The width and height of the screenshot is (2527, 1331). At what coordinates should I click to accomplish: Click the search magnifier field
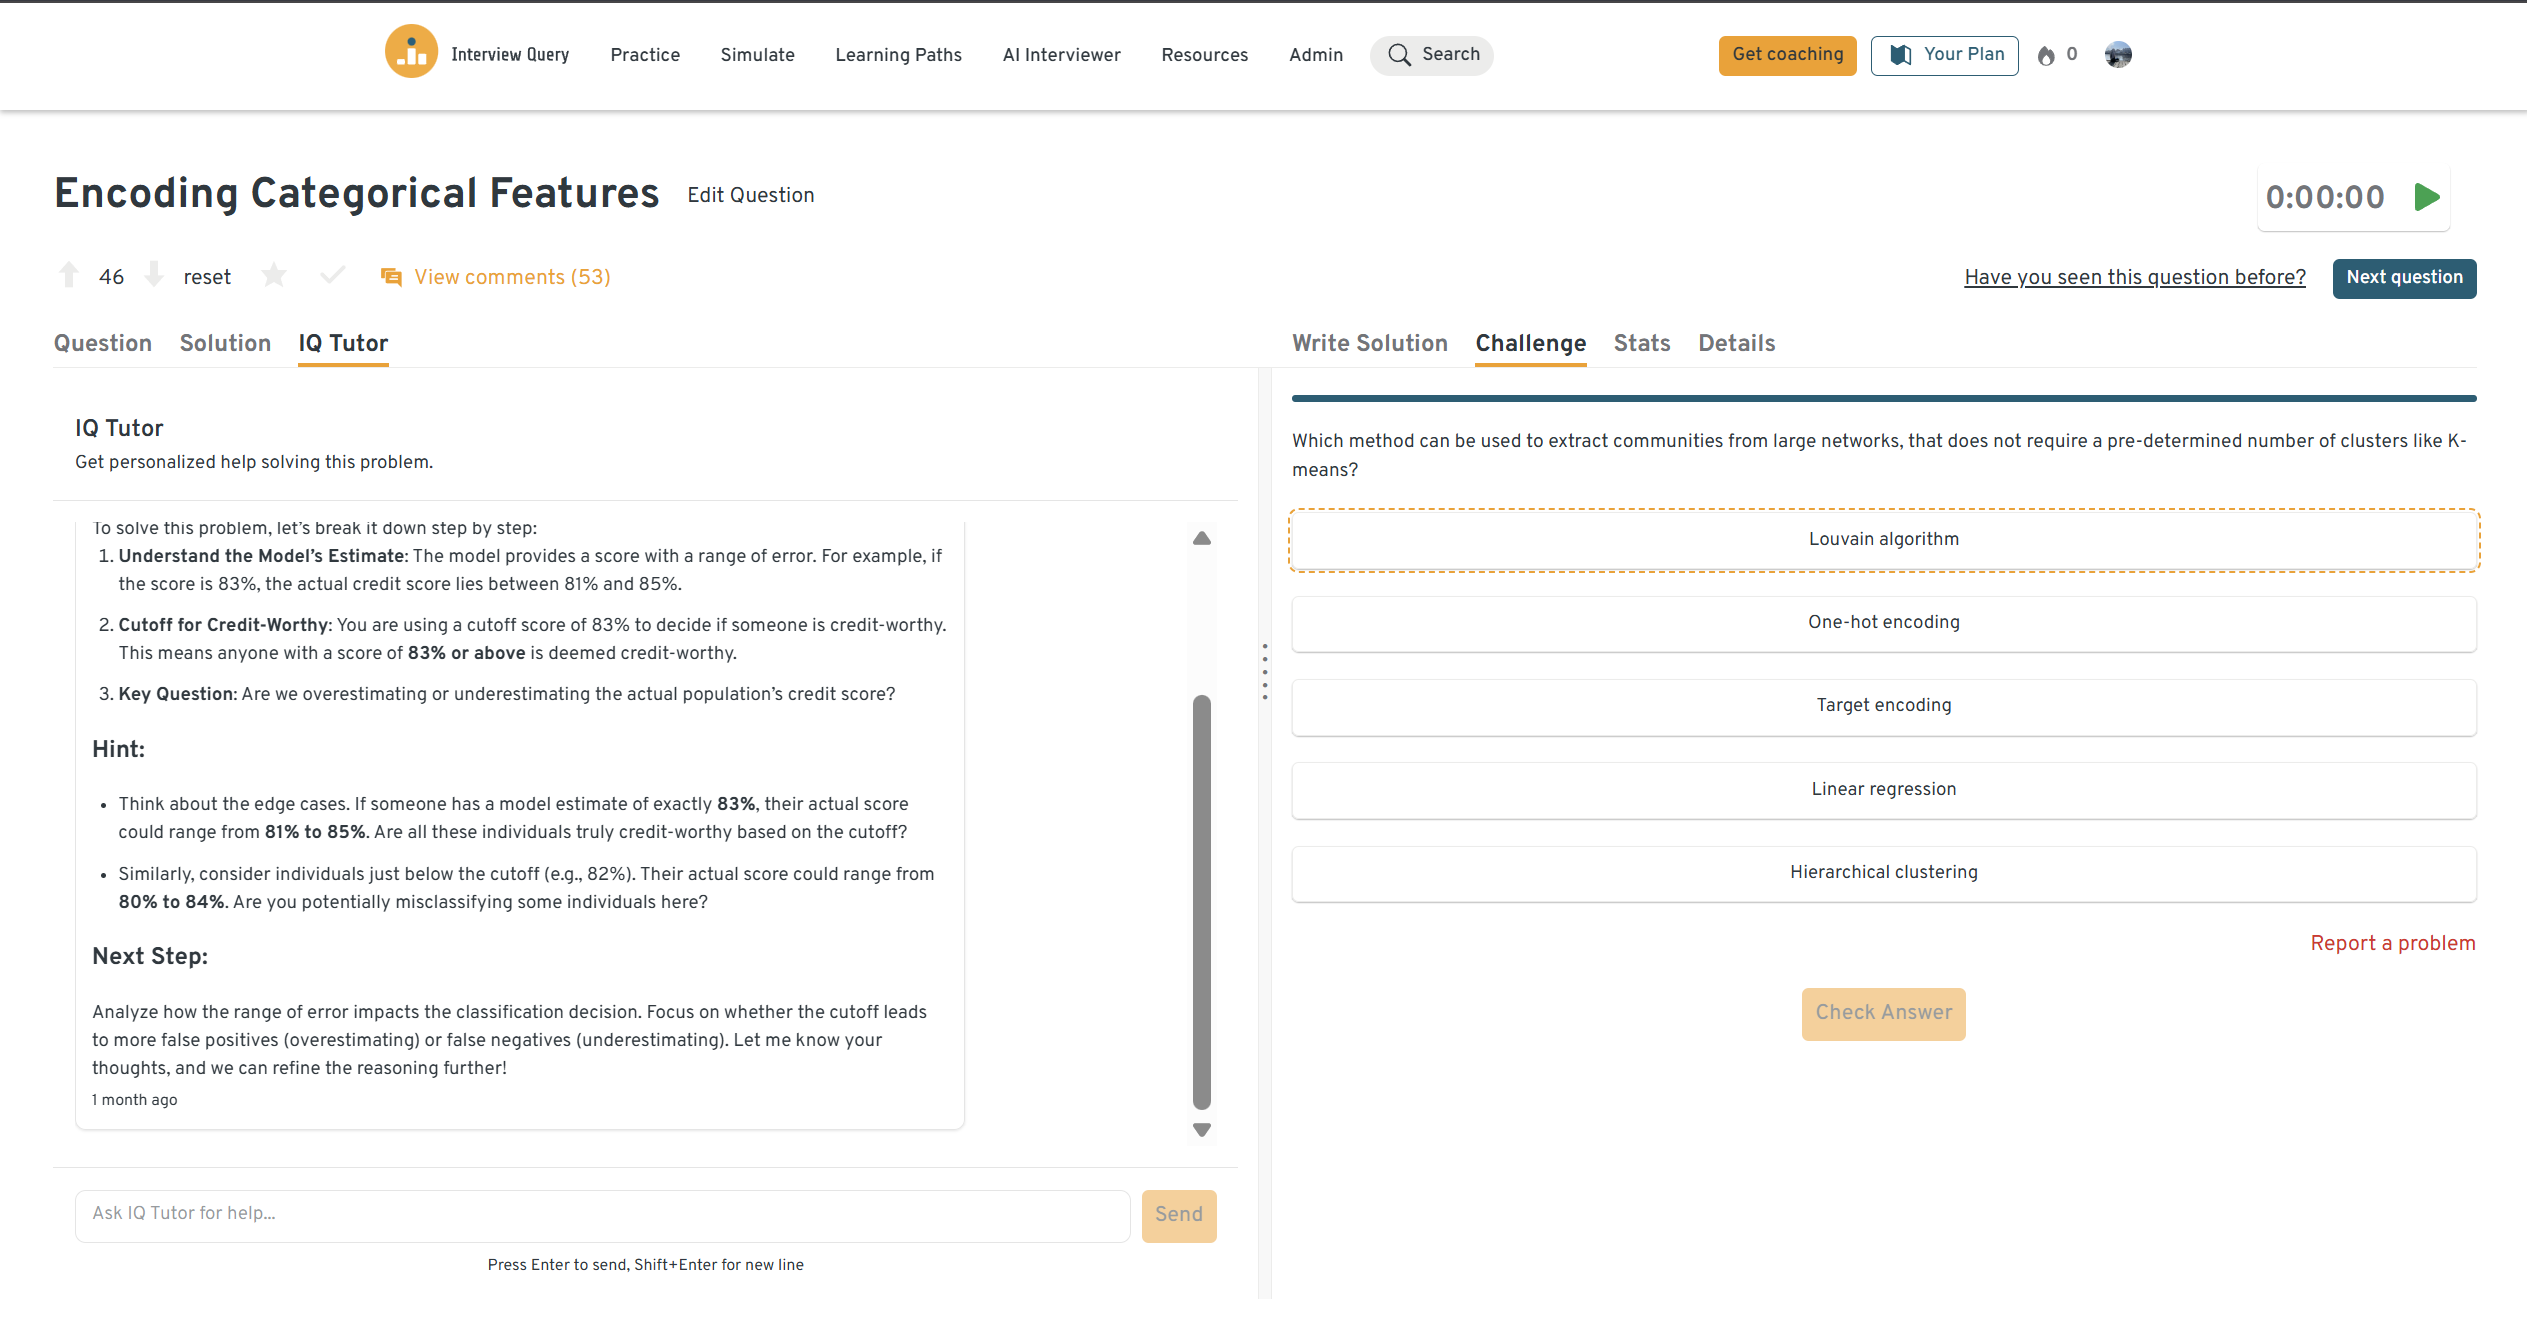(x=1432, y=55)
